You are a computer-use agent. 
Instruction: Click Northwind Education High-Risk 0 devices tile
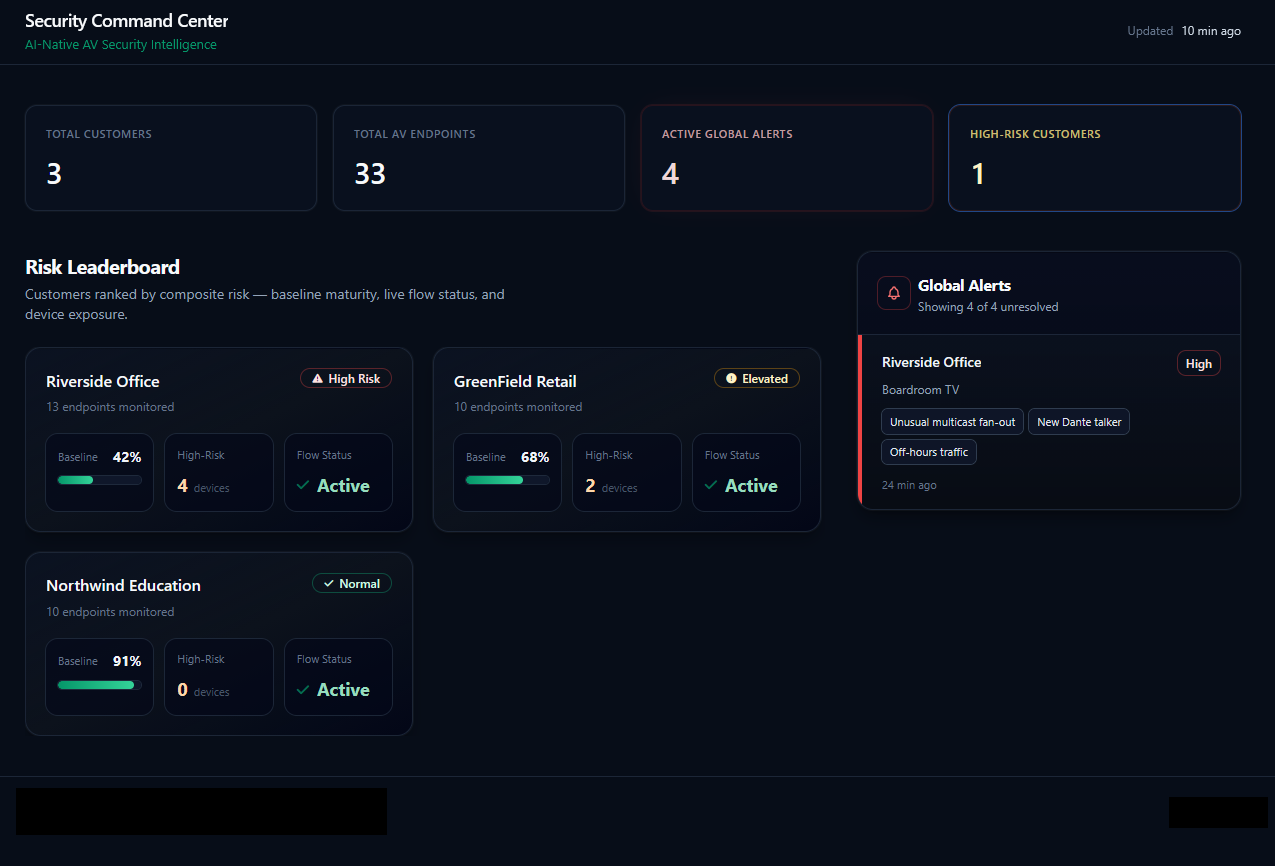coord(219,677)
